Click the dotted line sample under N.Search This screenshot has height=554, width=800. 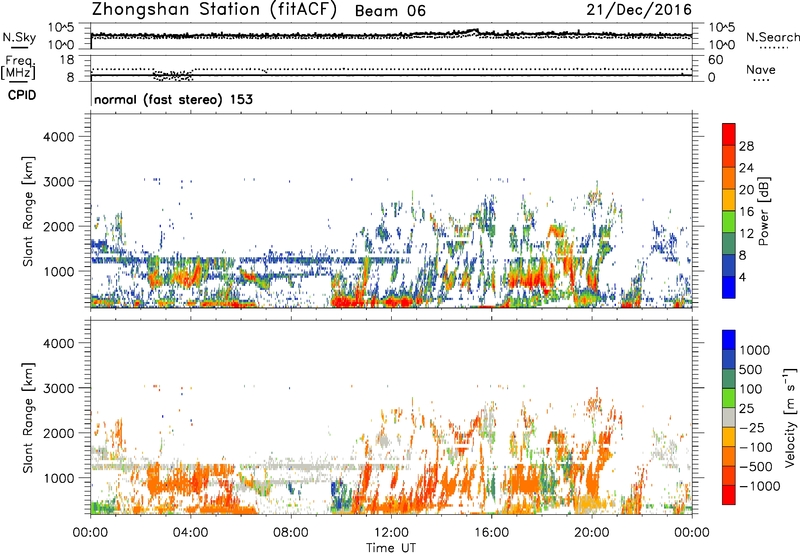[x=773, y=48]
